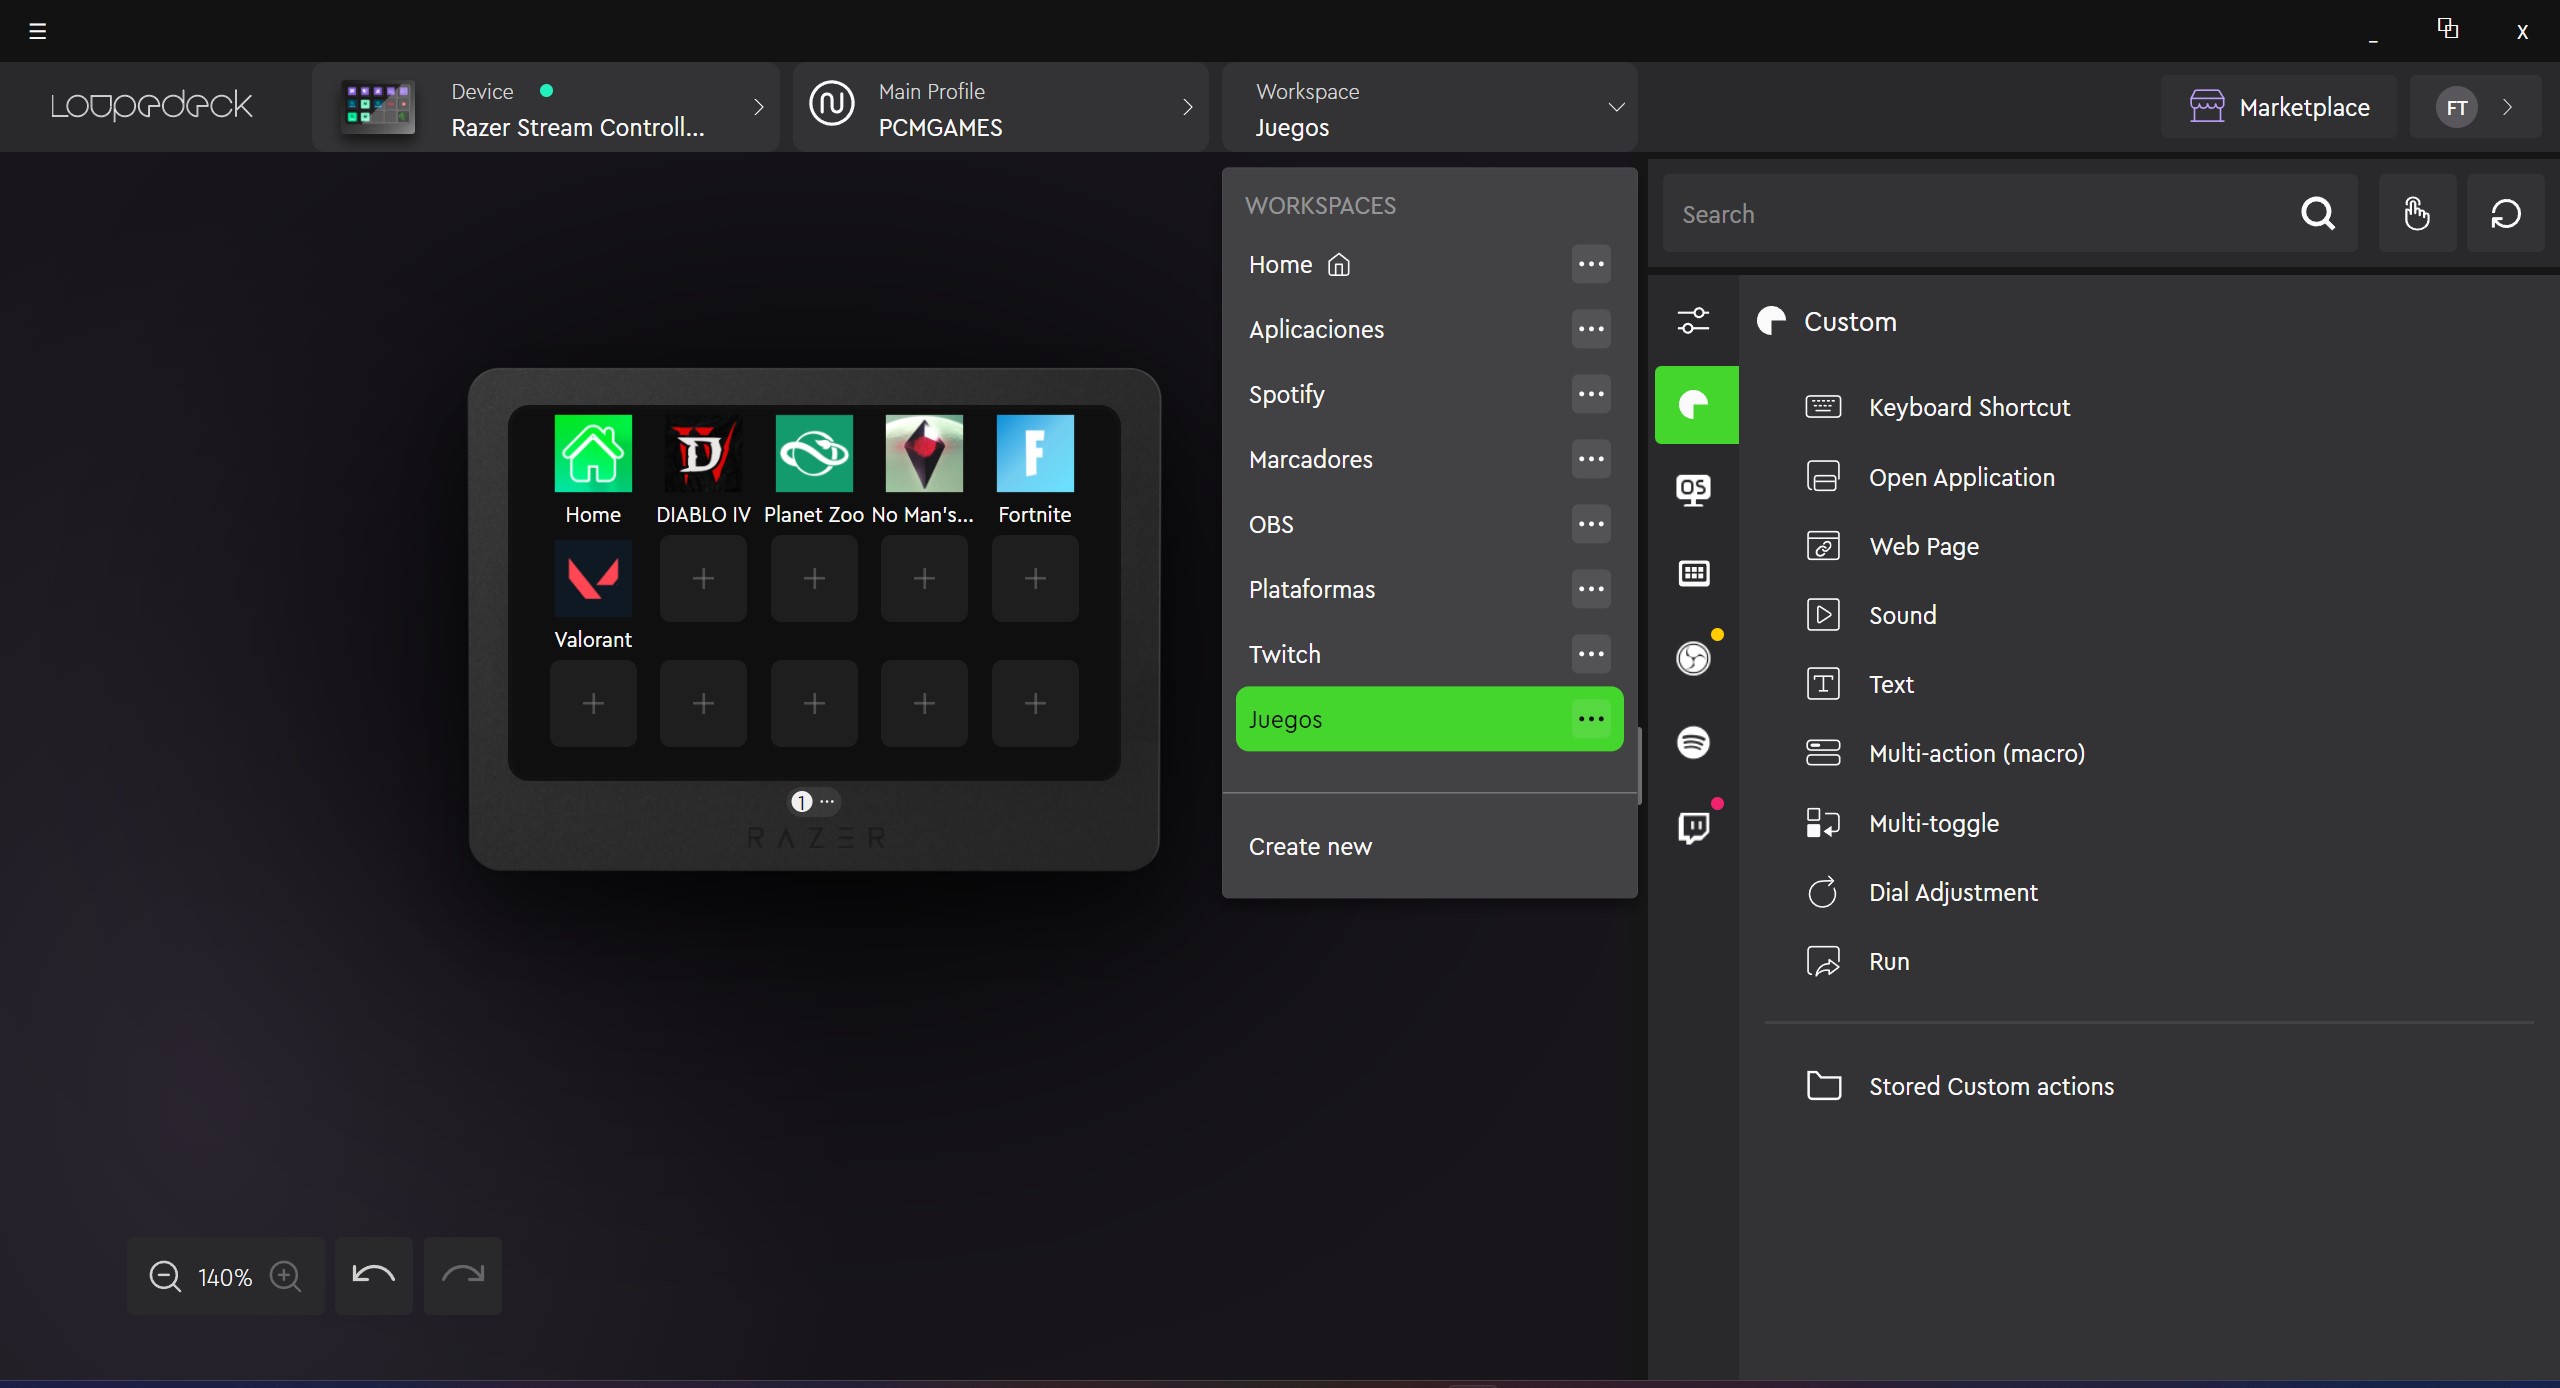Click the Keyboard Shortcut custom action icon

(1822, 409)
